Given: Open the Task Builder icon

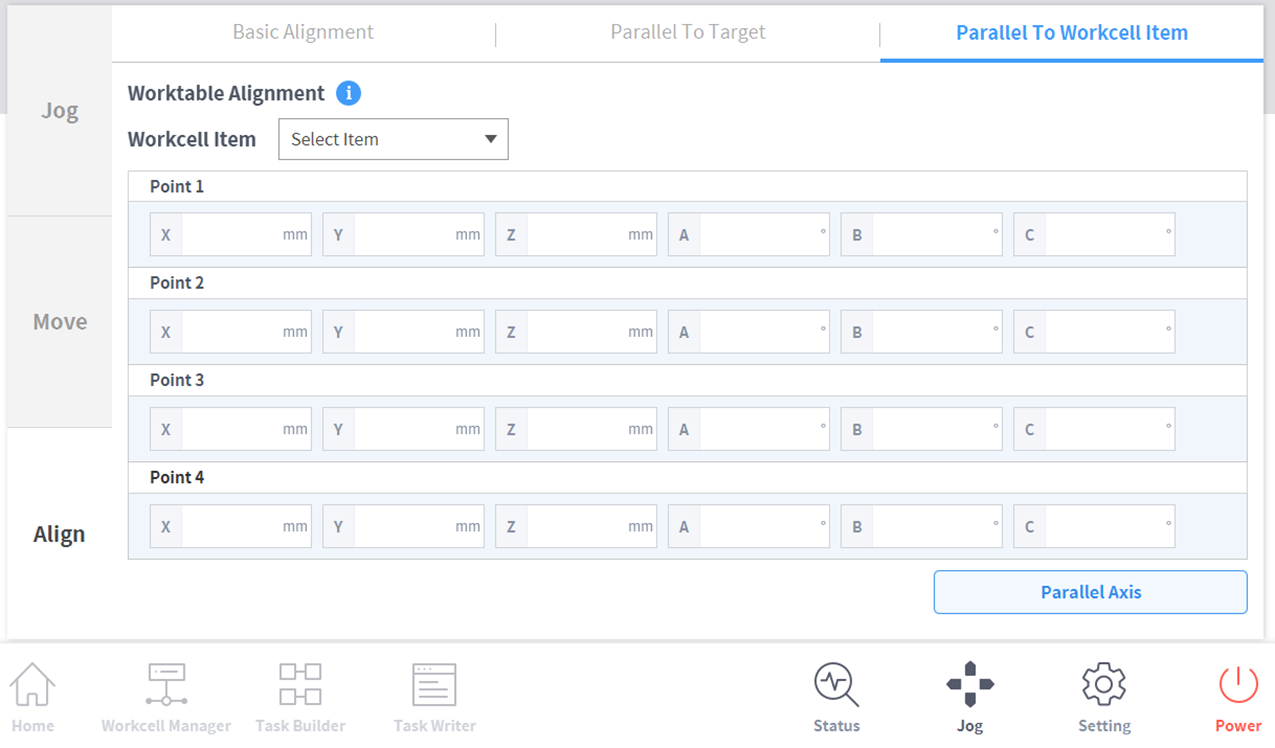Looking at the screenshot, I should coord(300,686).
